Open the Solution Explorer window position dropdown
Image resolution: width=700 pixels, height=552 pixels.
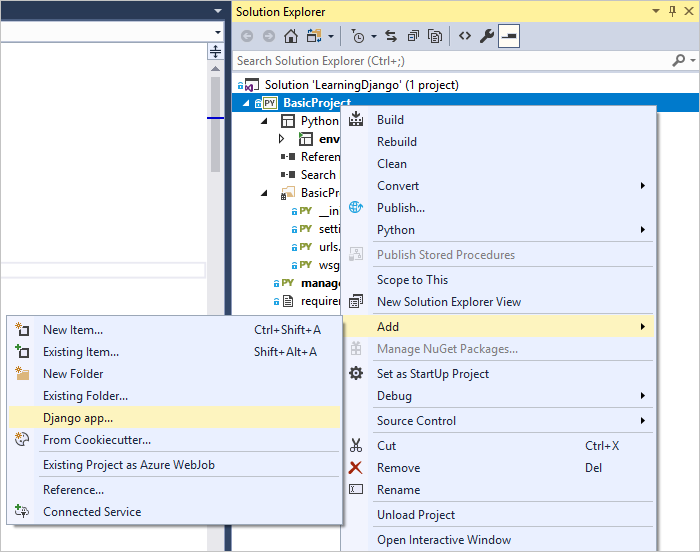tap(656, 11)
